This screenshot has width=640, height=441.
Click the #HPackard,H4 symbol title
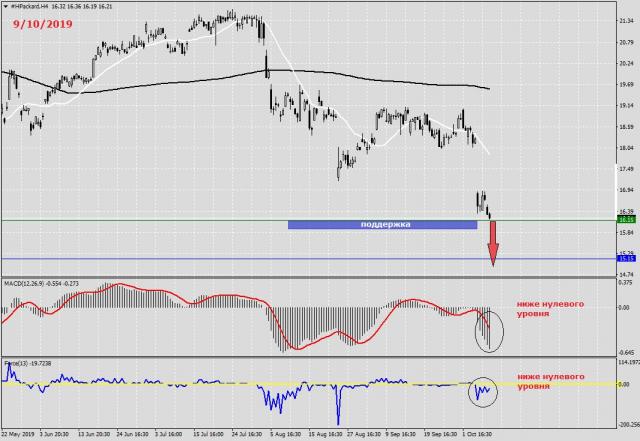pyautogui.click(x=31, y=5)
